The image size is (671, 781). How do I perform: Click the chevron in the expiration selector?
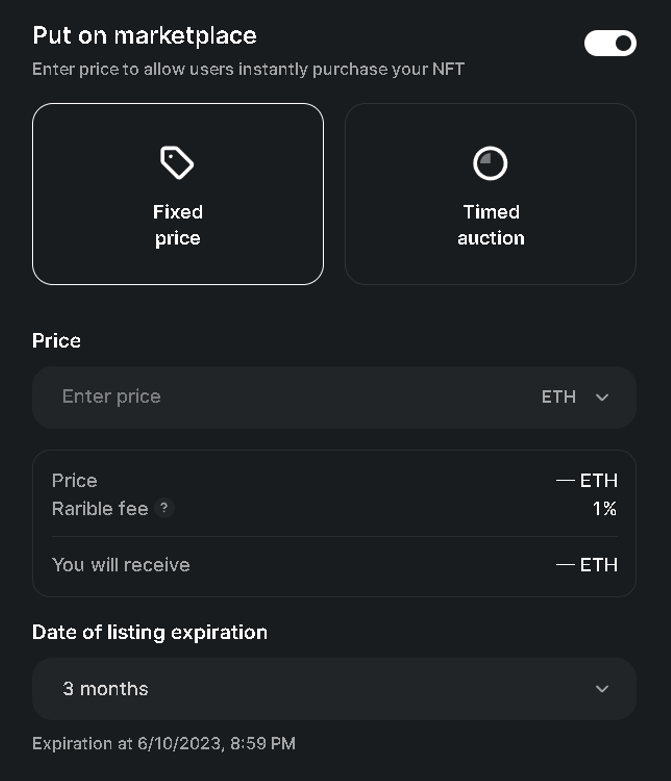(x=602, y=689)
